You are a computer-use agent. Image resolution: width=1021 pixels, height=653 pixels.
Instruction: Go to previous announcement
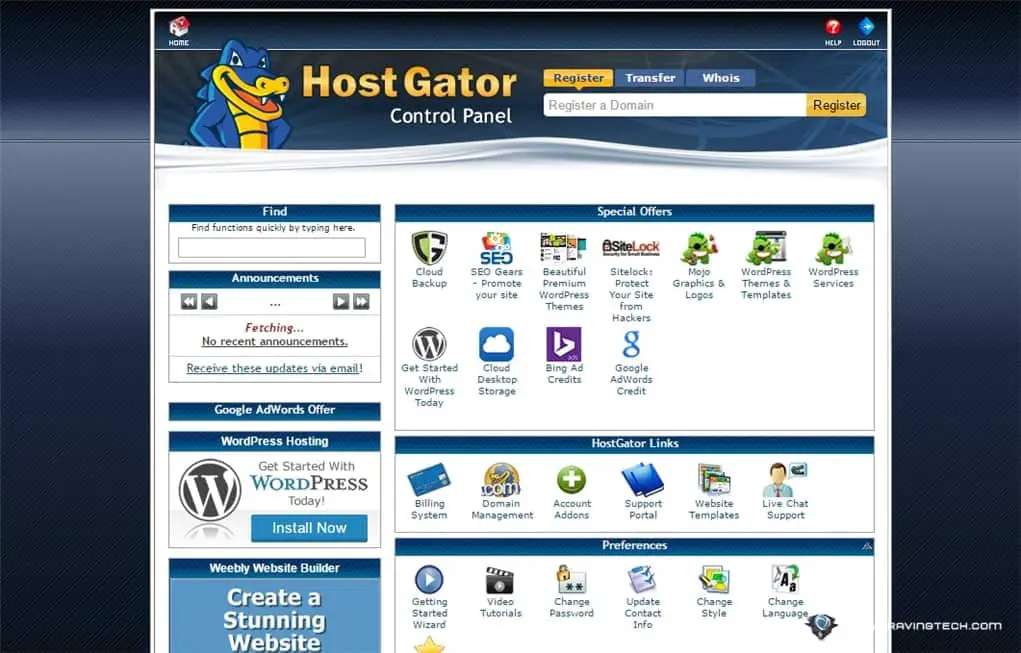209,301
